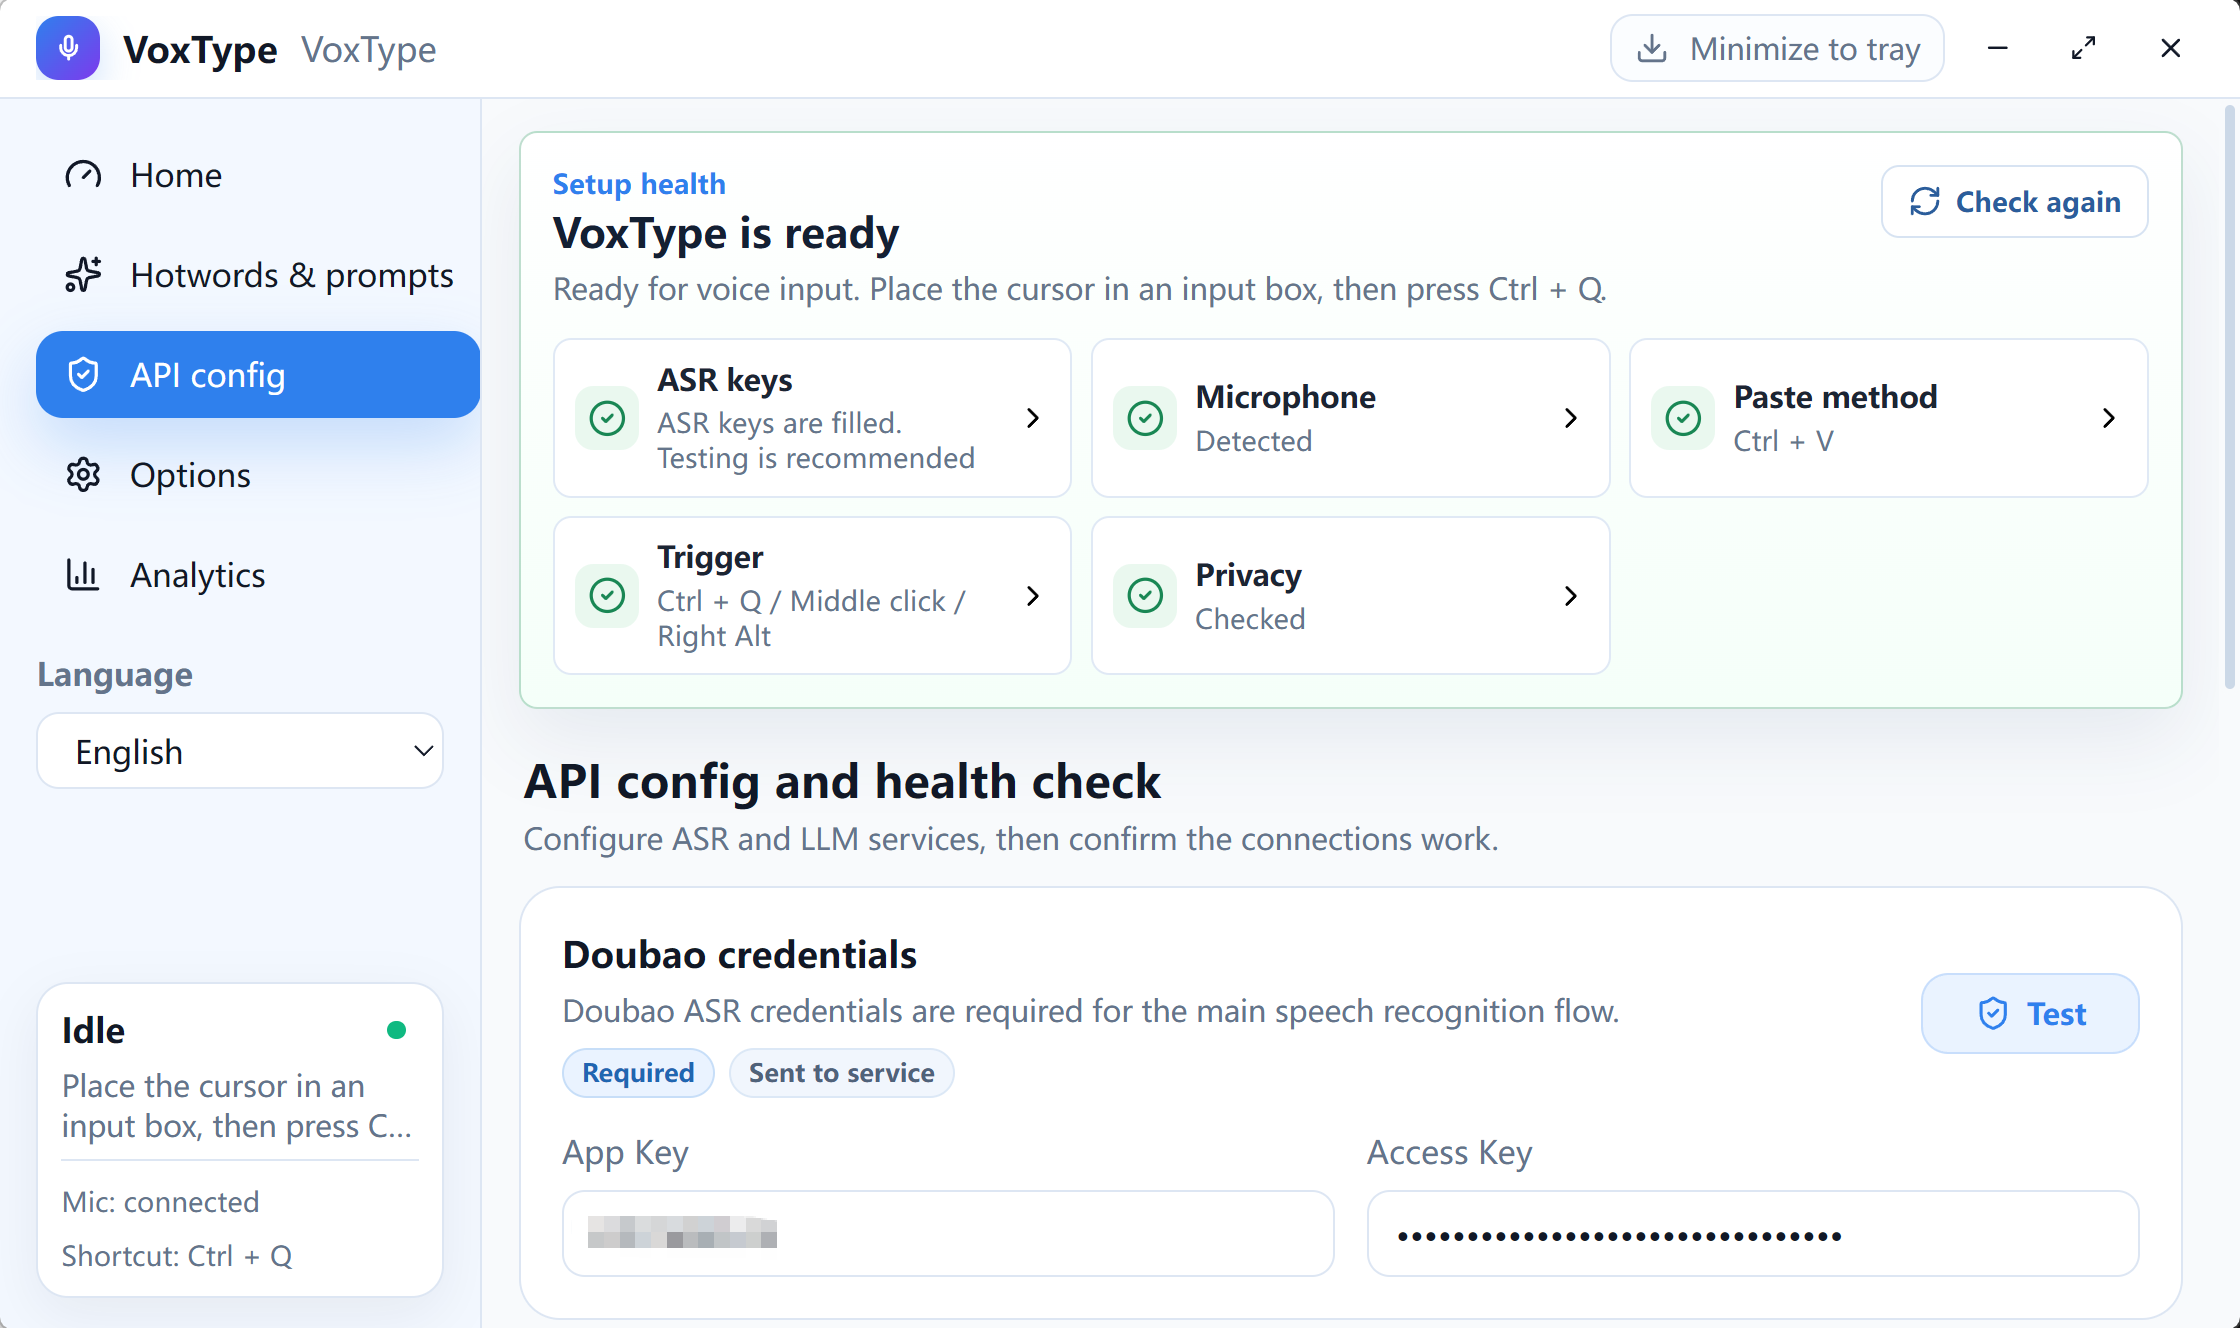Click the Ctrl + V paste method text
The height and width of the screenshot is (1328, 2240).
pos(1783,441)
